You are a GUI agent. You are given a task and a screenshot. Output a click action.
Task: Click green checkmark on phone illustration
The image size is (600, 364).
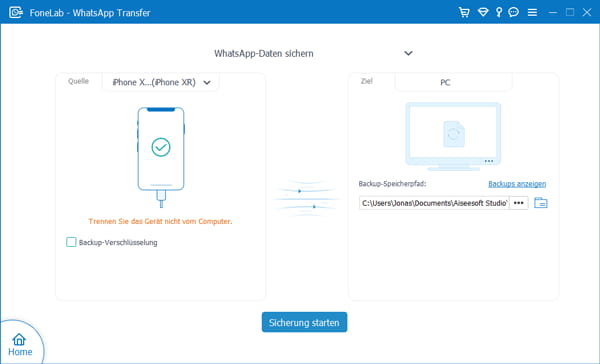[161, 147]
